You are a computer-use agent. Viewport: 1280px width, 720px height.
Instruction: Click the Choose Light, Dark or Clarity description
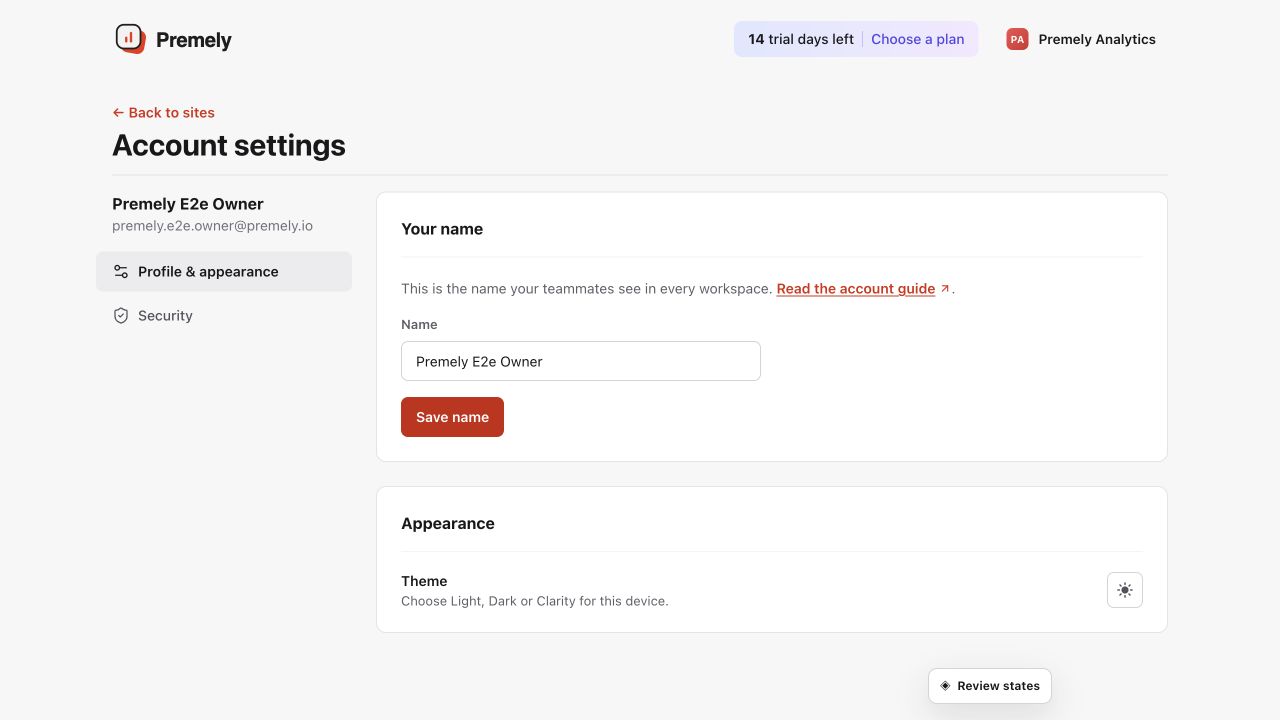click(x=535, y=601)
